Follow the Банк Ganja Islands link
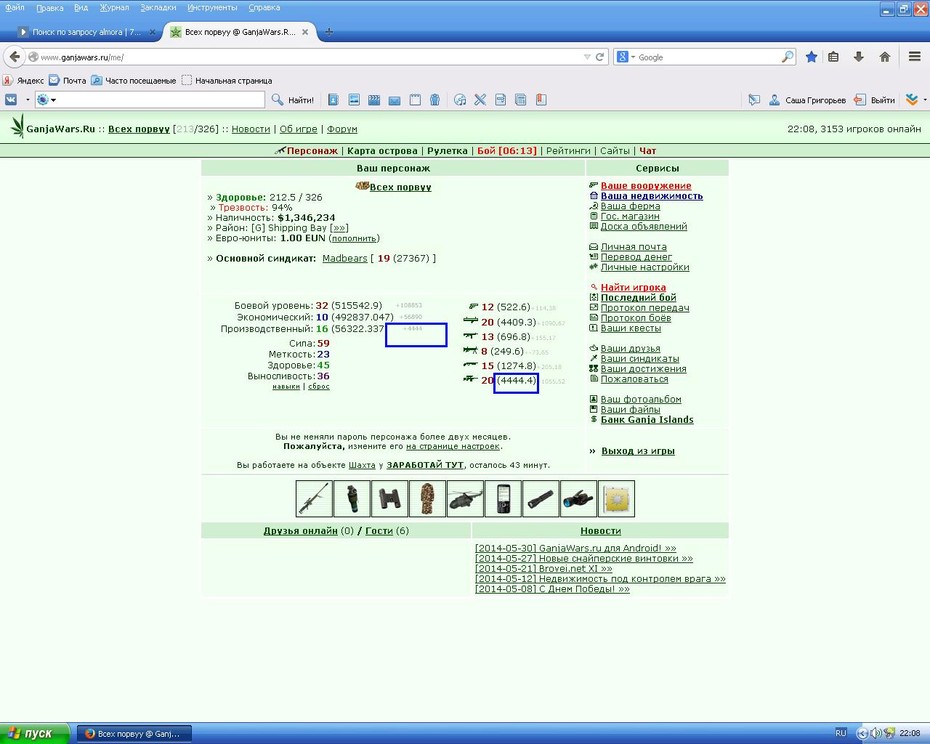This screenshot has width=930, height=744. tap(646, 419)
